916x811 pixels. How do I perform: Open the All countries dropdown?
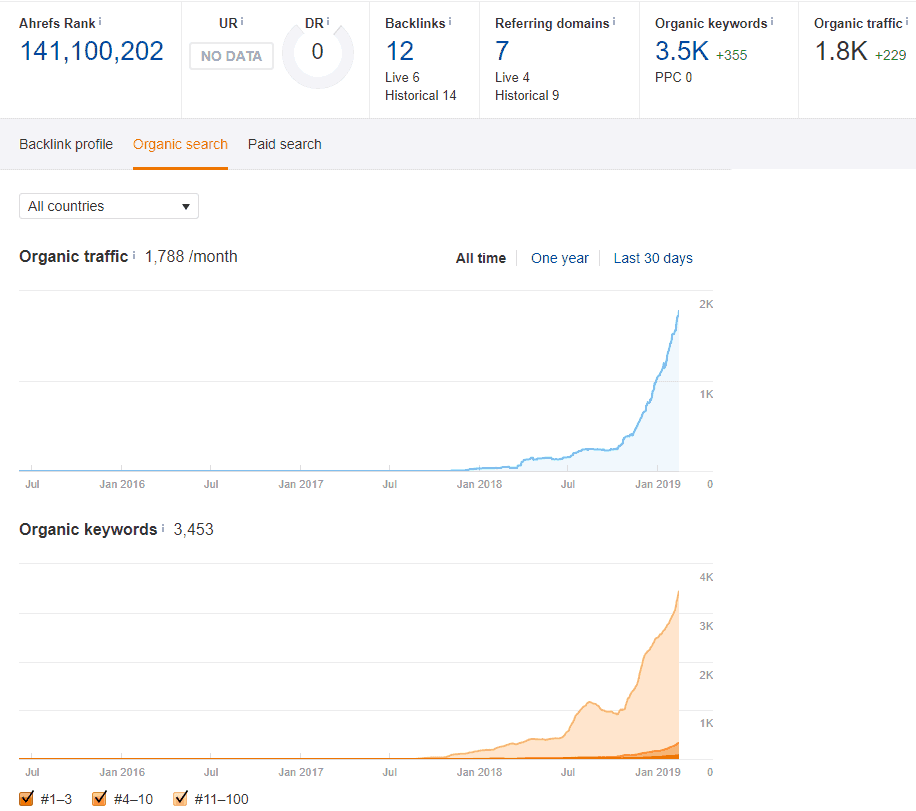[x=109, y=206]
